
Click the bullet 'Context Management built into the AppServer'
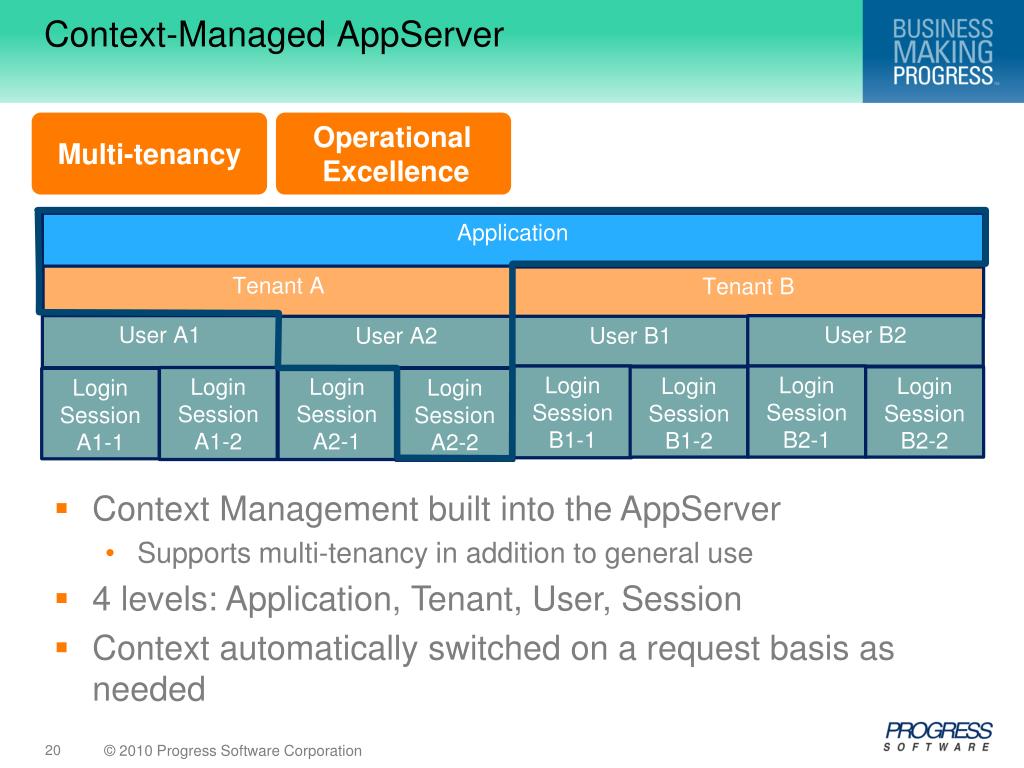436,509
